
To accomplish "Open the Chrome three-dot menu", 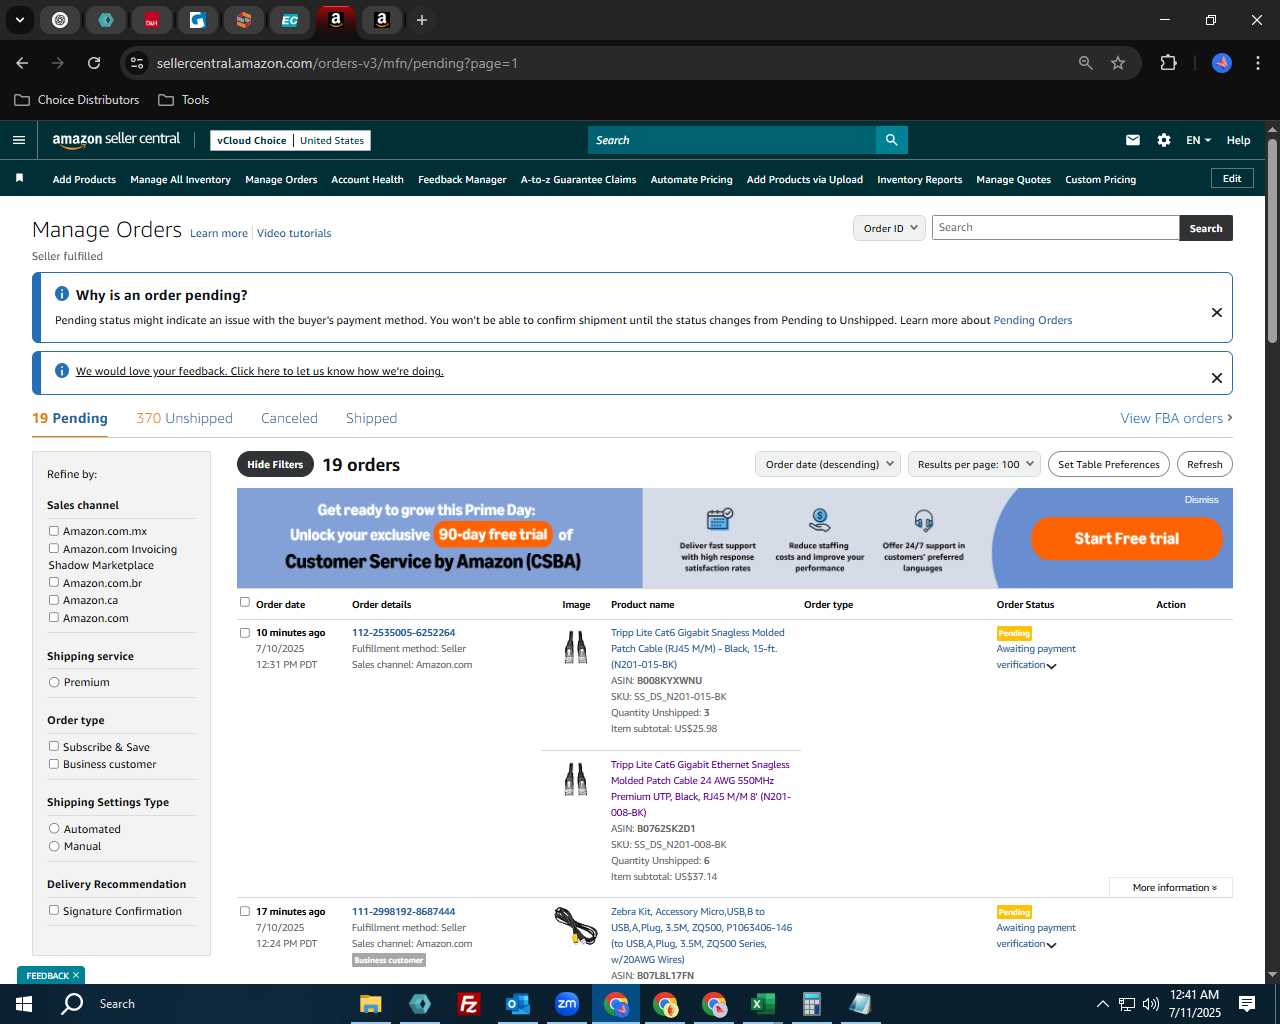I will click(1256, 63).
